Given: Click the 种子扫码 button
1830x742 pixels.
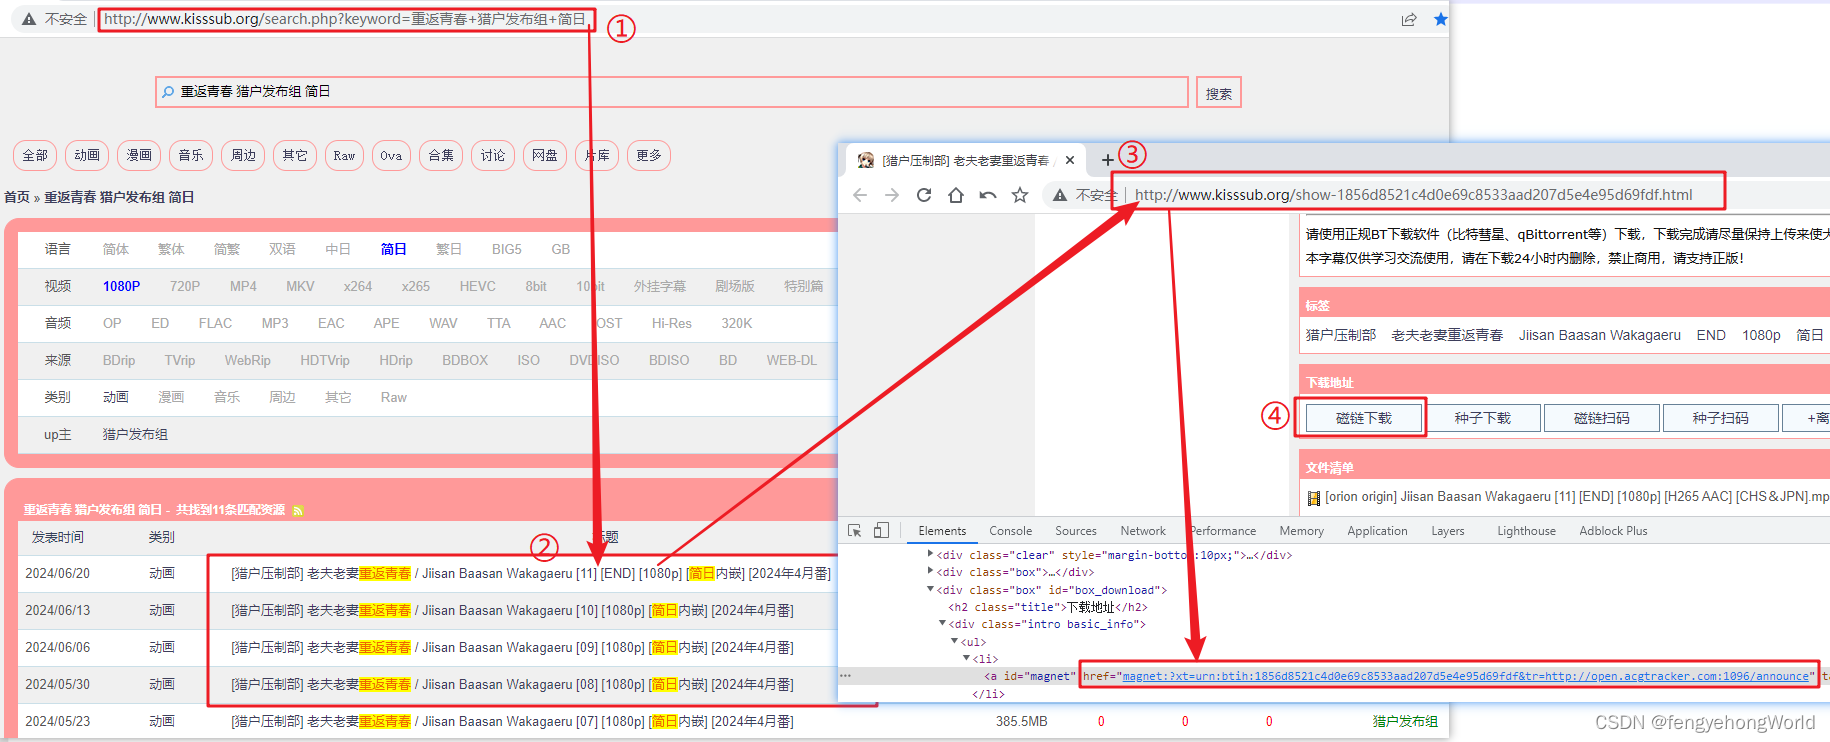Looking at the screenshot, I should [1720, 418].
